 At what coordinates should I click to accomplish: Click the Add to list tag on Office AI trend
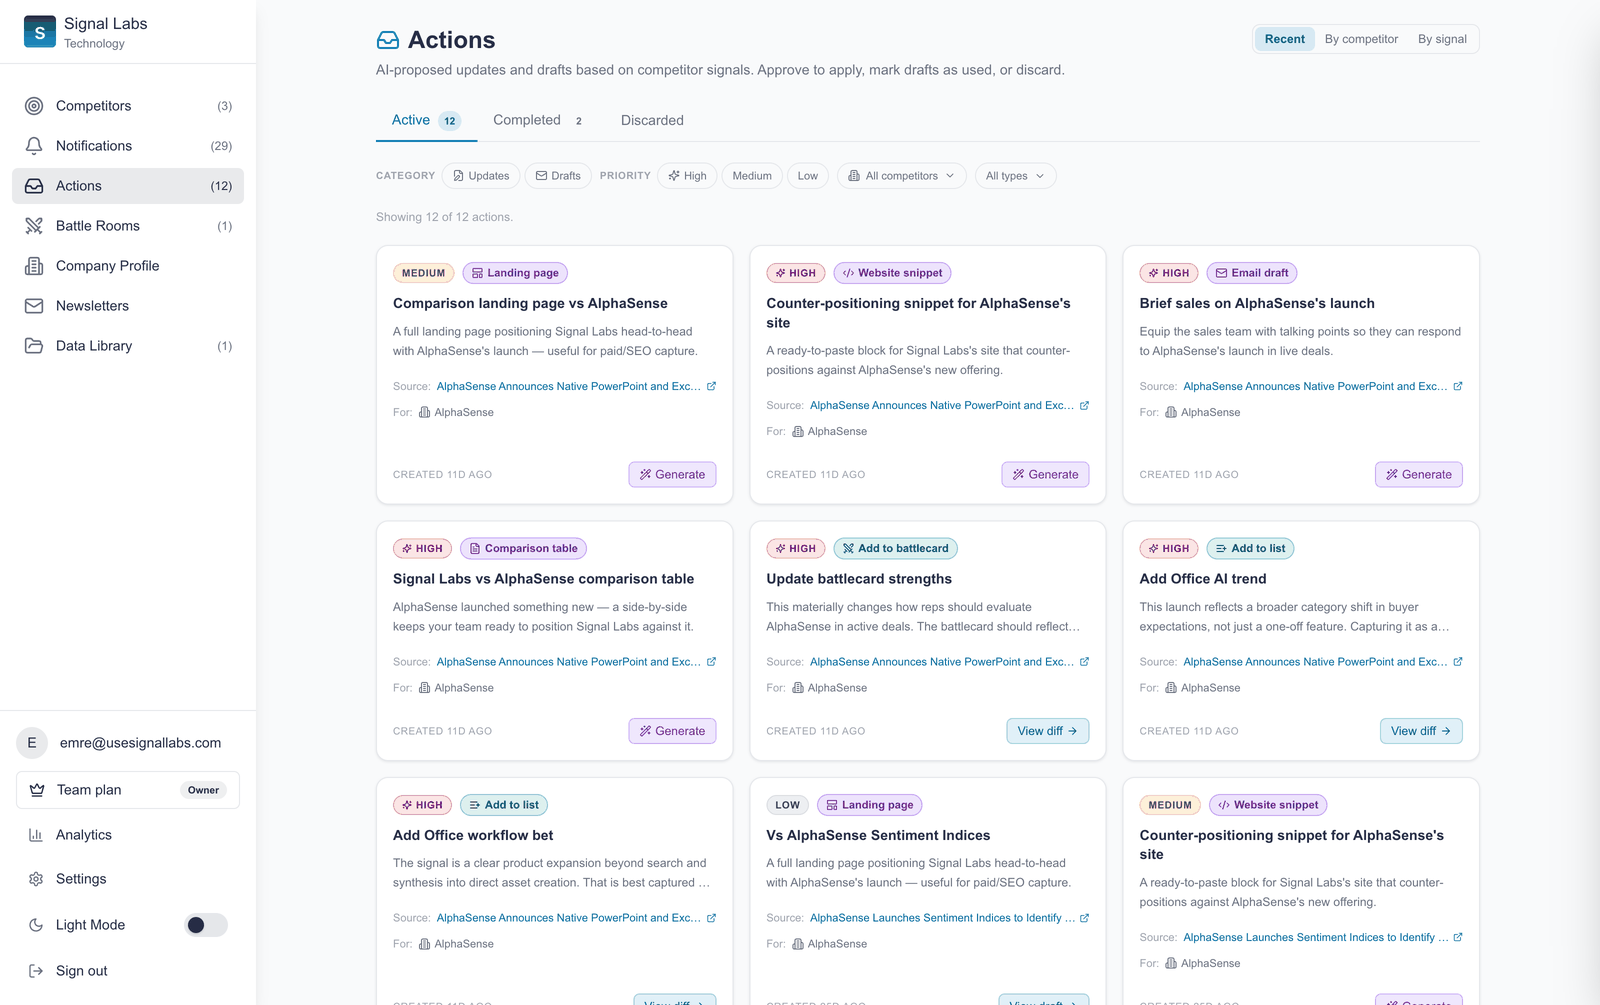click(x=1250, y=549)
